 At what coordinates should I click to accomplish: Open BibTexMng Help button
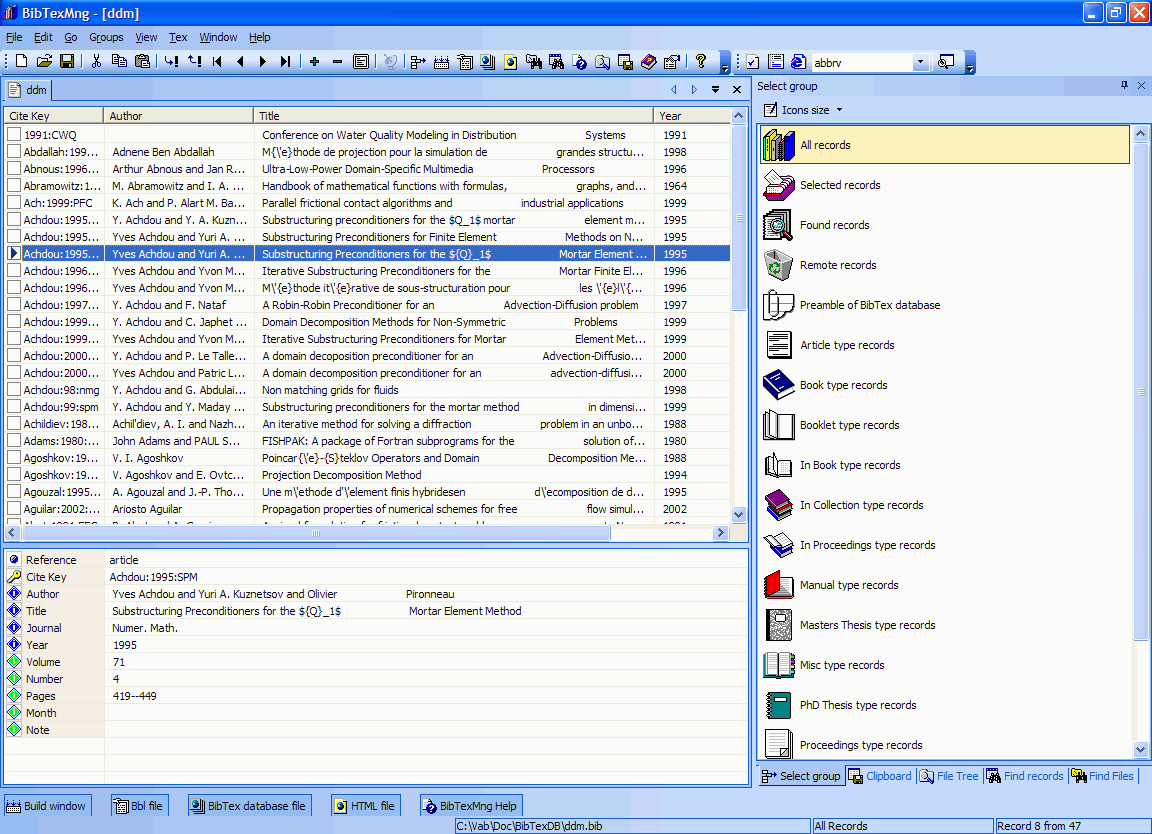point(471,806)
